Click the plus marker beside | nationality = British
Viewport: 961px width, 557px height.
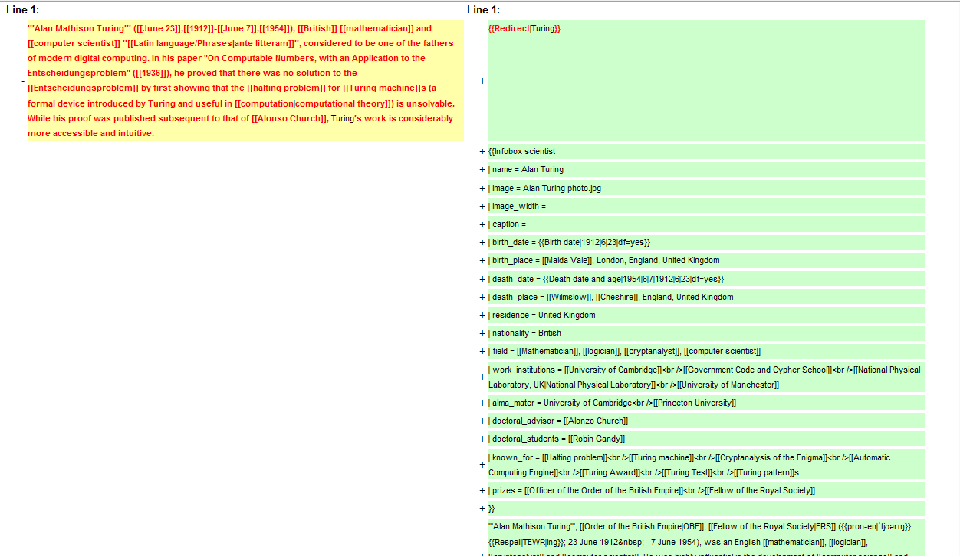(482, 333)
